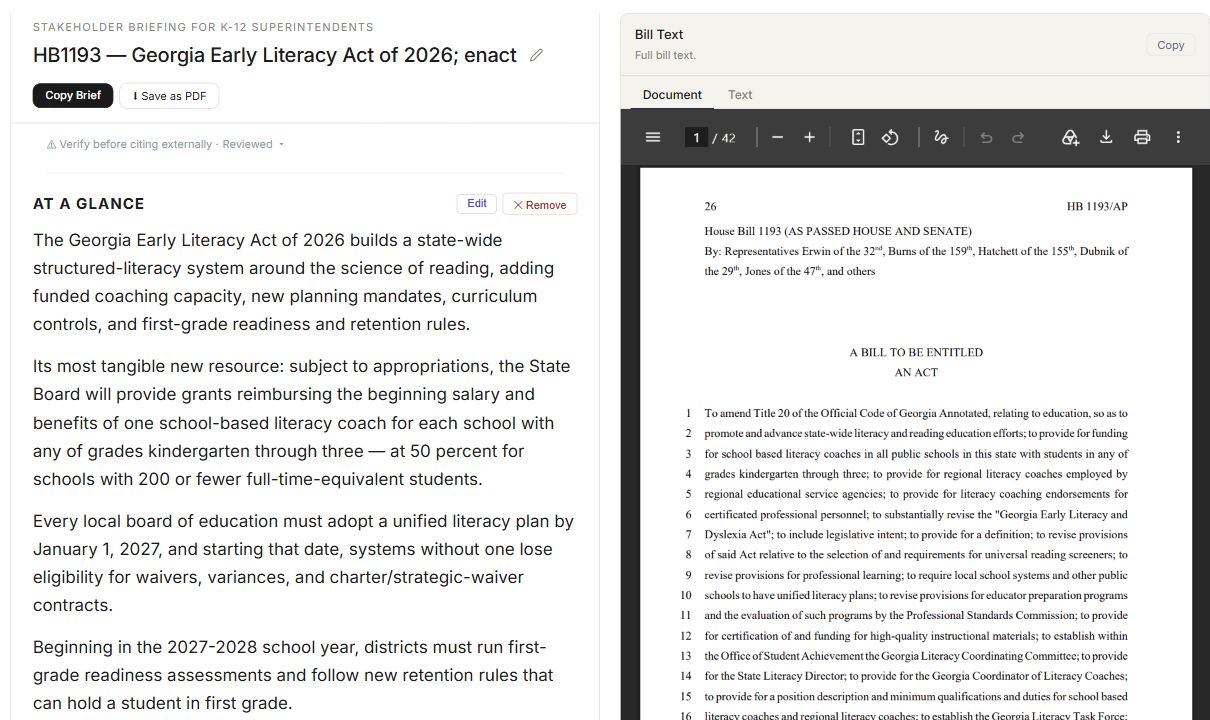
Task: Save the PDF to Drive
Action: [x=1070, y=137]
